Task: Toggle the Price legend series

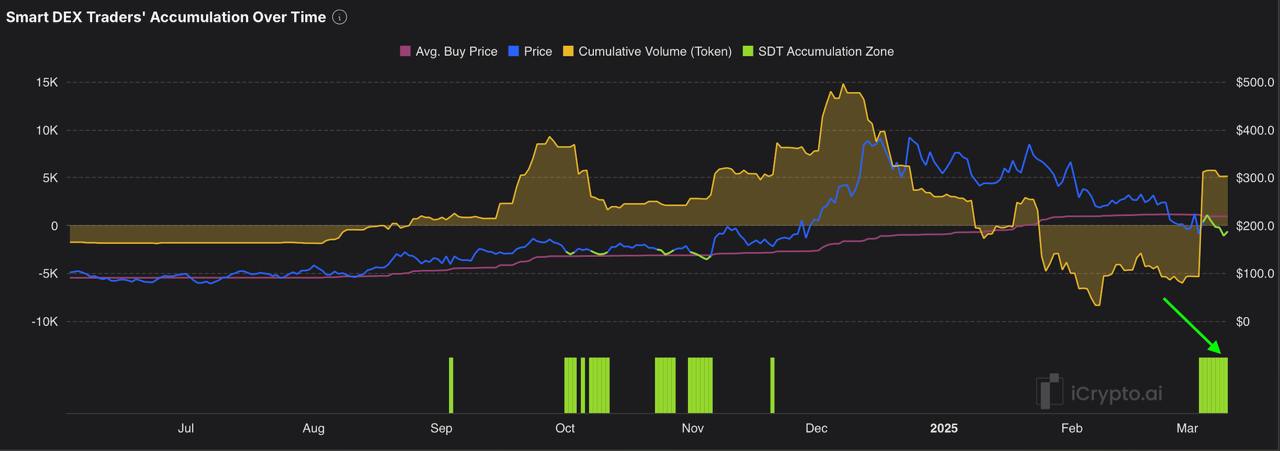Action: [x=530, y=51]
